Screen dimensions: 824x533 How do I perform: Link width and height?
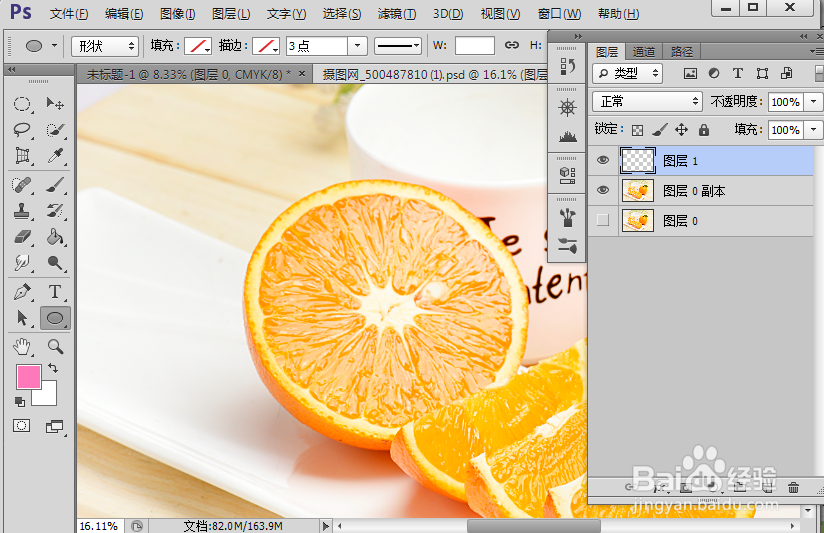(512, 46)
